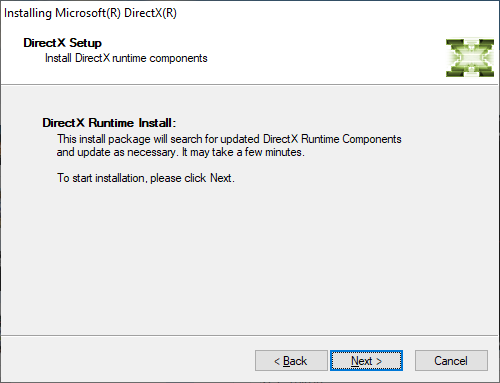Click the DirectX Runtime Install heading

pyautogui.click(x=109, y=123)
